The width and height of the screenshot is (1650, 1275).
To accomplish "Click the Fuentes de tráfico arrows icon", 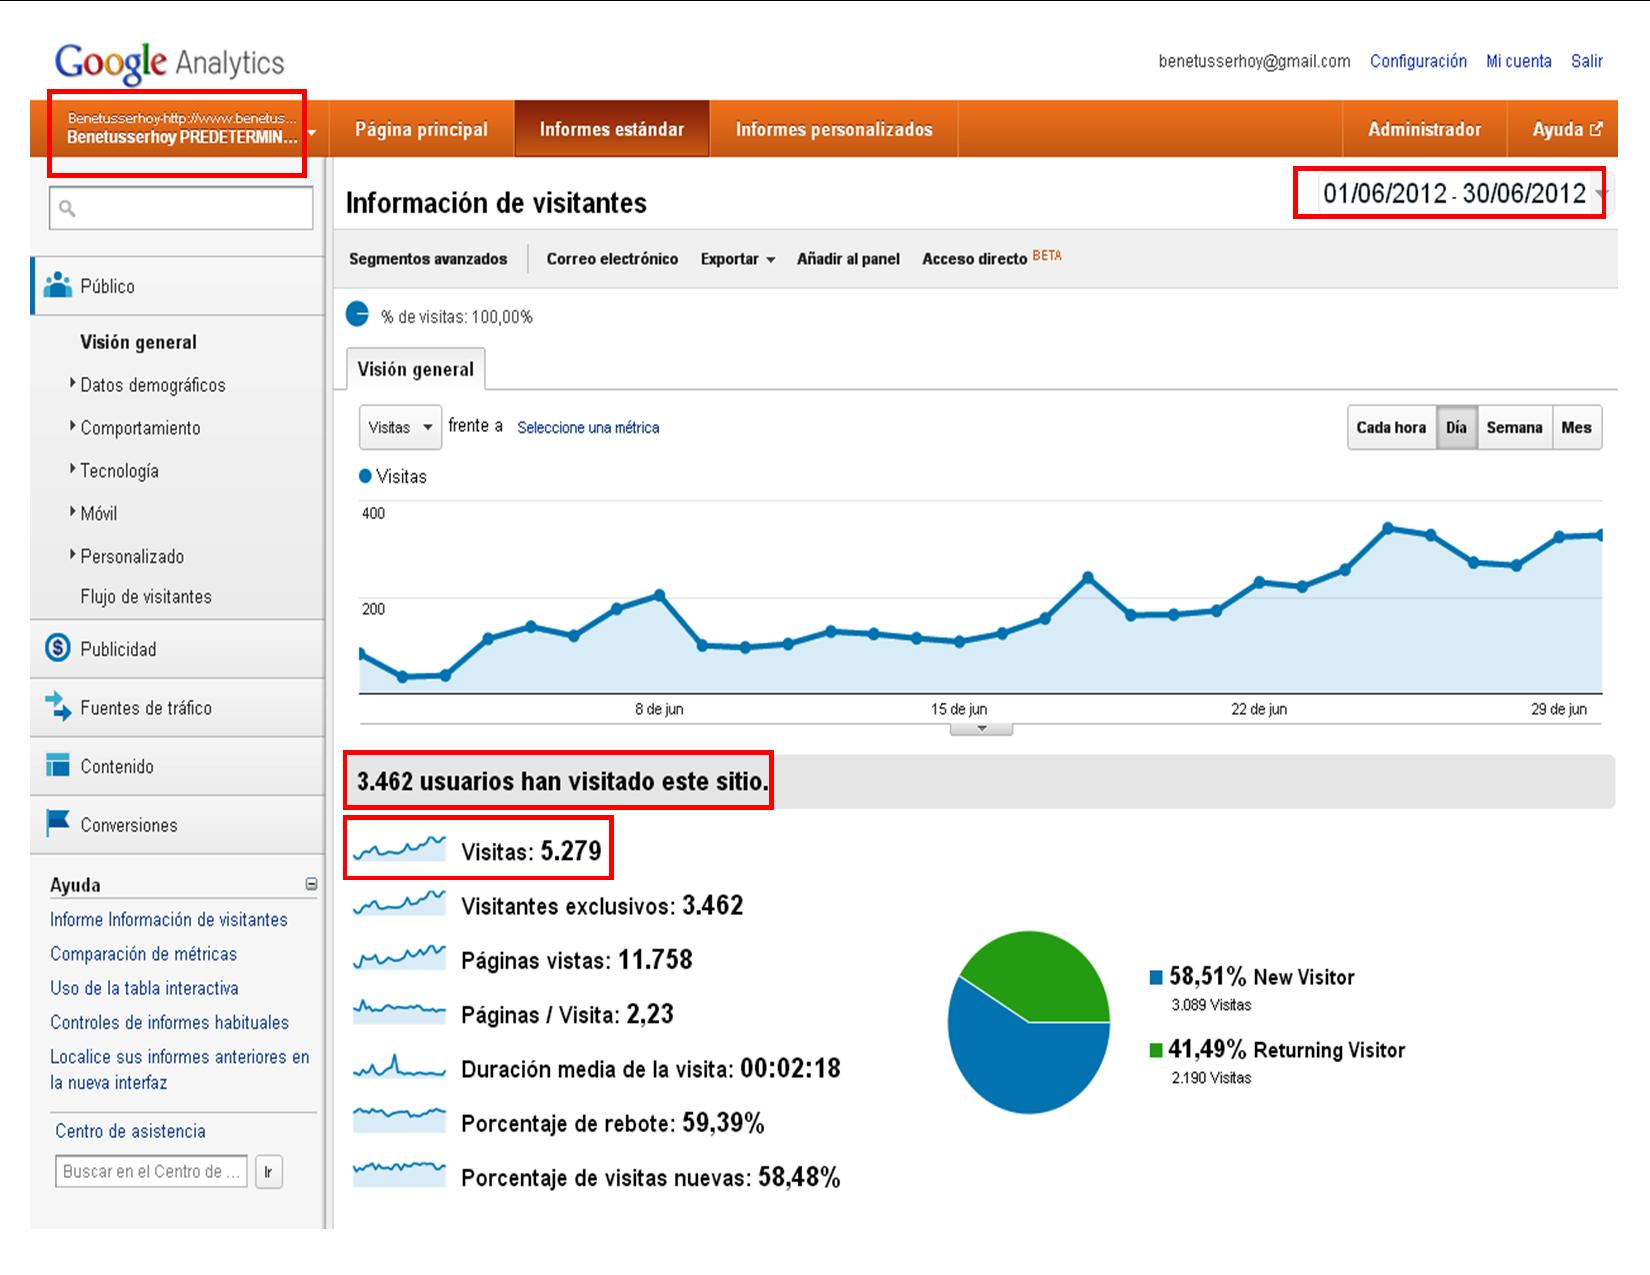I will click(58, 707).
